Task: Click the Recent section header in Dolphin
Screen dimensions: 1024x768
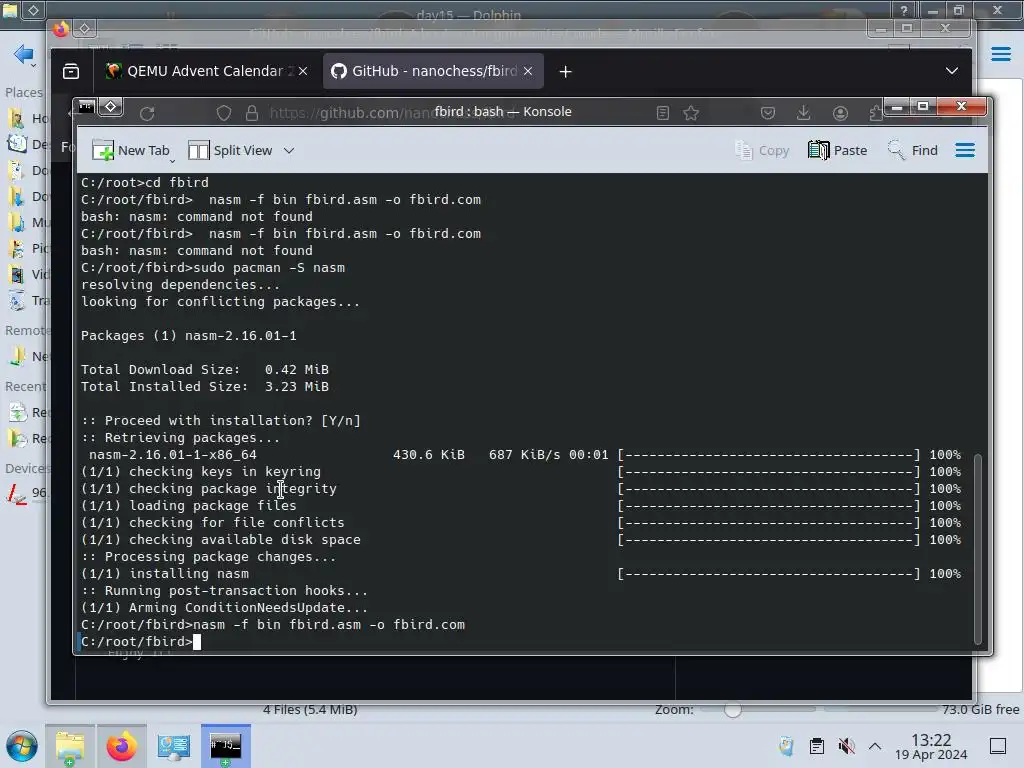Action: coord(25,387)
